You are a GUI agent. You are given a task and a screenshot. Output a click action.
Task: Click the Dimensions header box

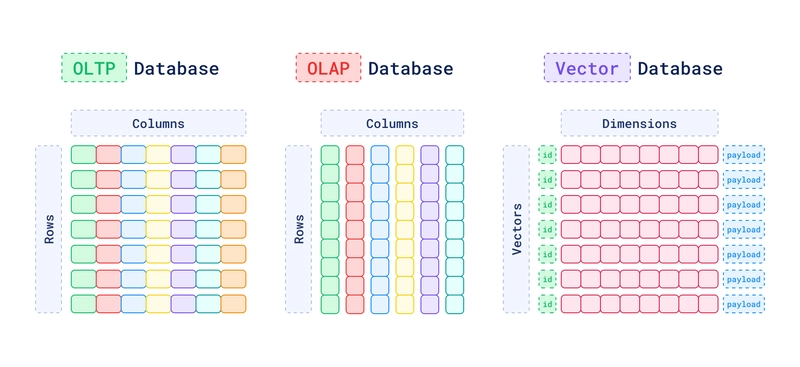(x=640, y=124)
